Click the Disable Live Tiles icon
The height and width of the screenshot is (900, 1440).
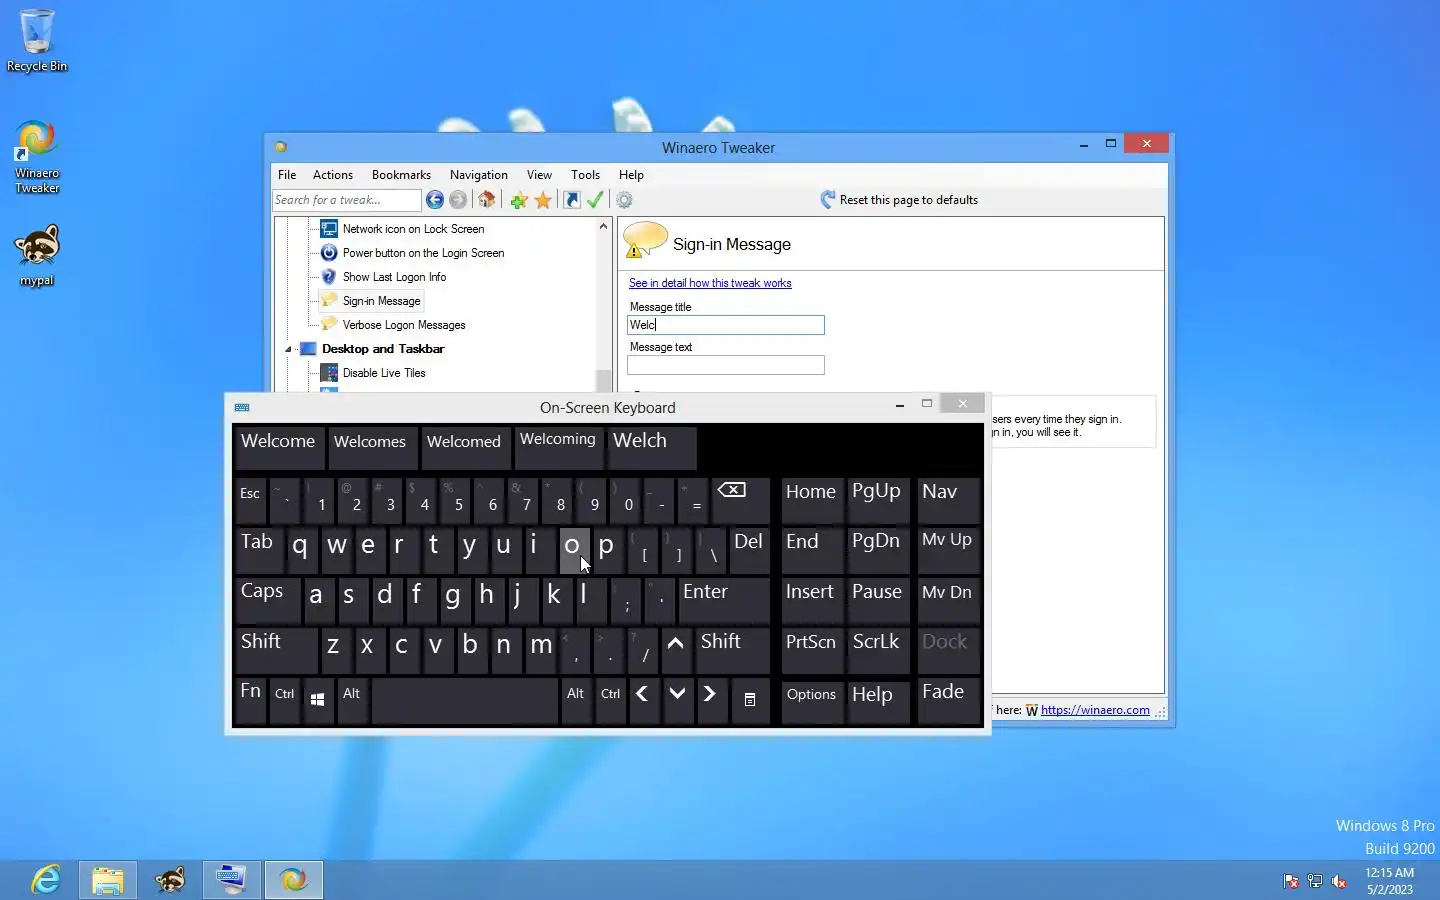[329, 373]
